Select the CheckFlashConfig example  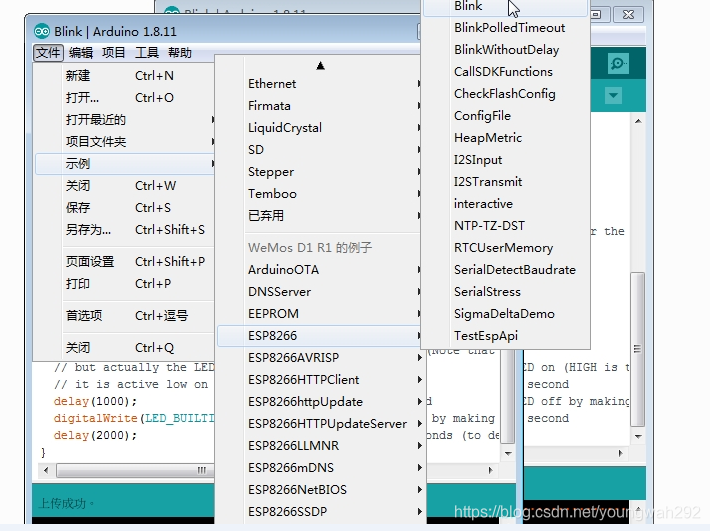point(506,94)
